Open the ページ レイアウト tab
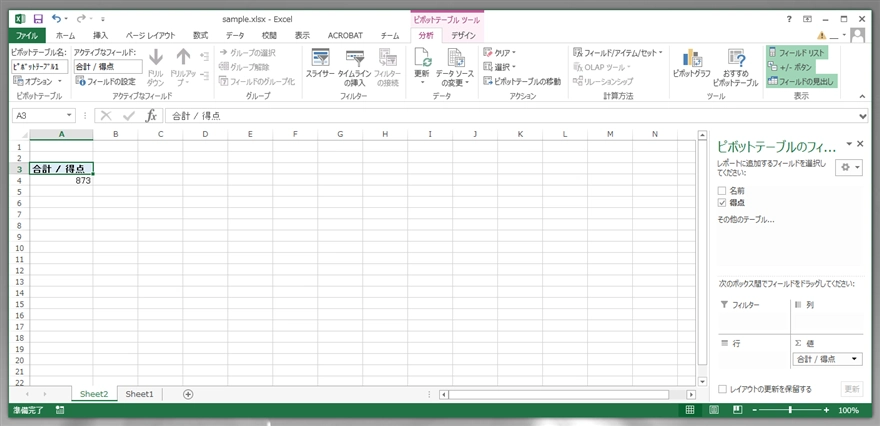The width and height of the screenshot is (880, 426). click(x=150, y=35)
